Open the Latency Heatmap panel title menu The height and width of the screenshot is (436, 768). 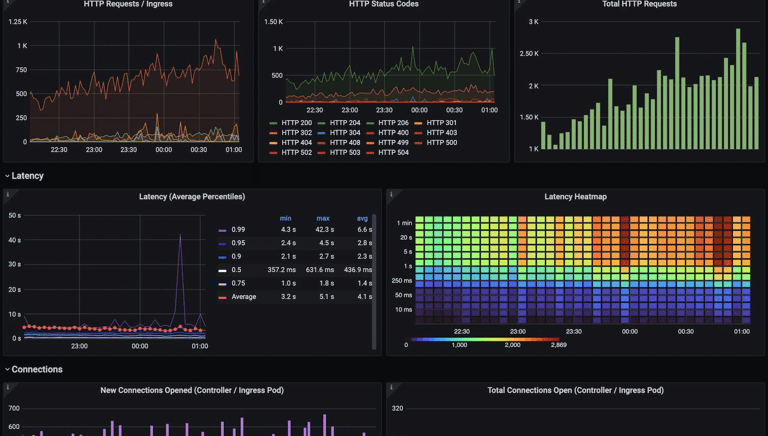(576, 196)
